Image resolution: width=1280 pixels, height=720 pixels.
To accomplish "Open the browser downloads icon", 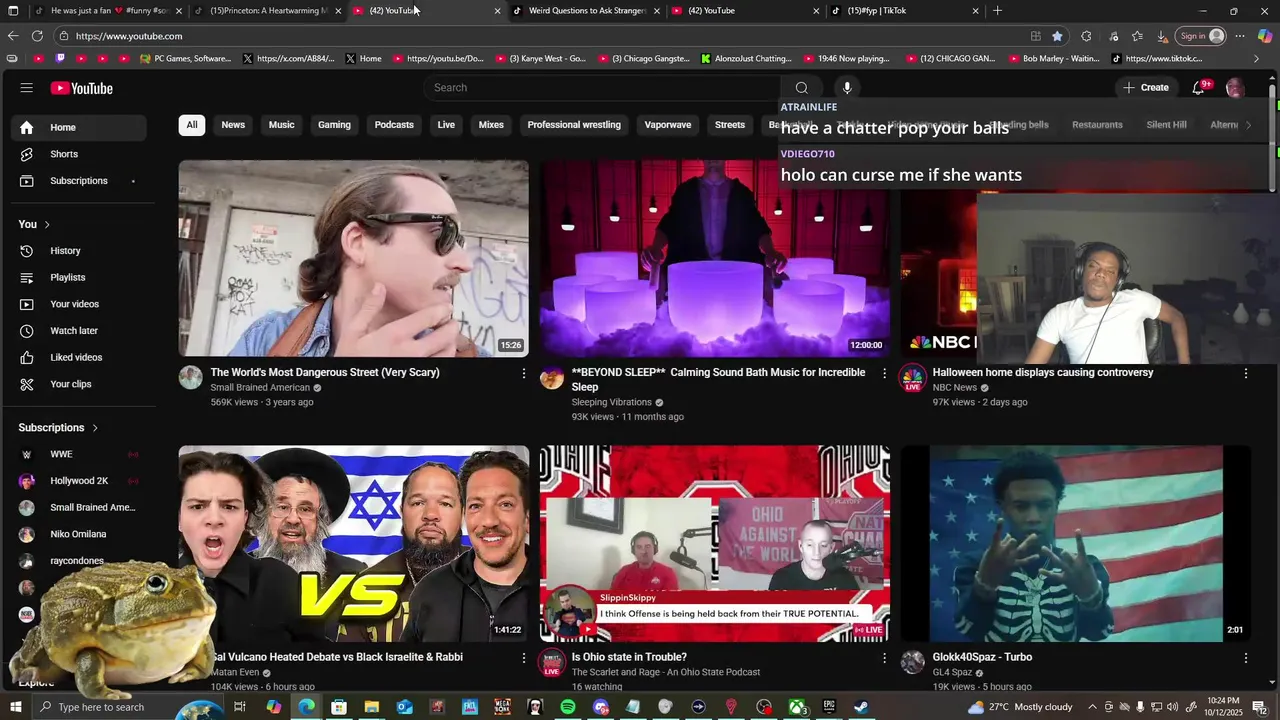I will click(x=1162, y=36).
